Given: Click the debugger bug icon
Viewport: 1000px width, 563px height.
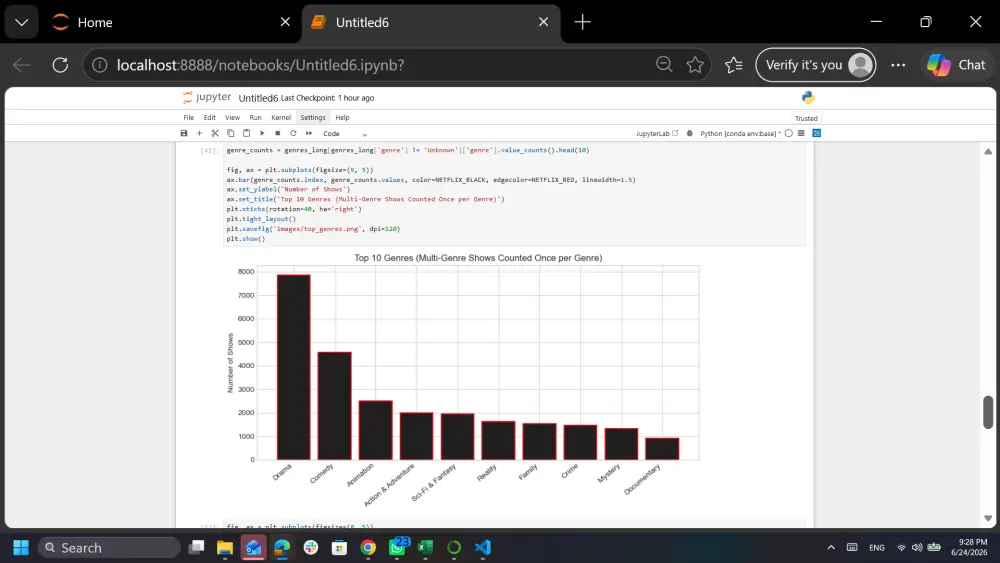Looking at the screenshot, I should click(689, 133).
